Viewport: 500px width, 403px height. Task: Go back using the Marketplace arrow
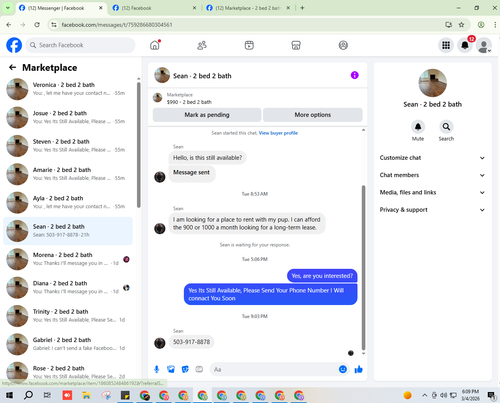(x=12, y=67)
